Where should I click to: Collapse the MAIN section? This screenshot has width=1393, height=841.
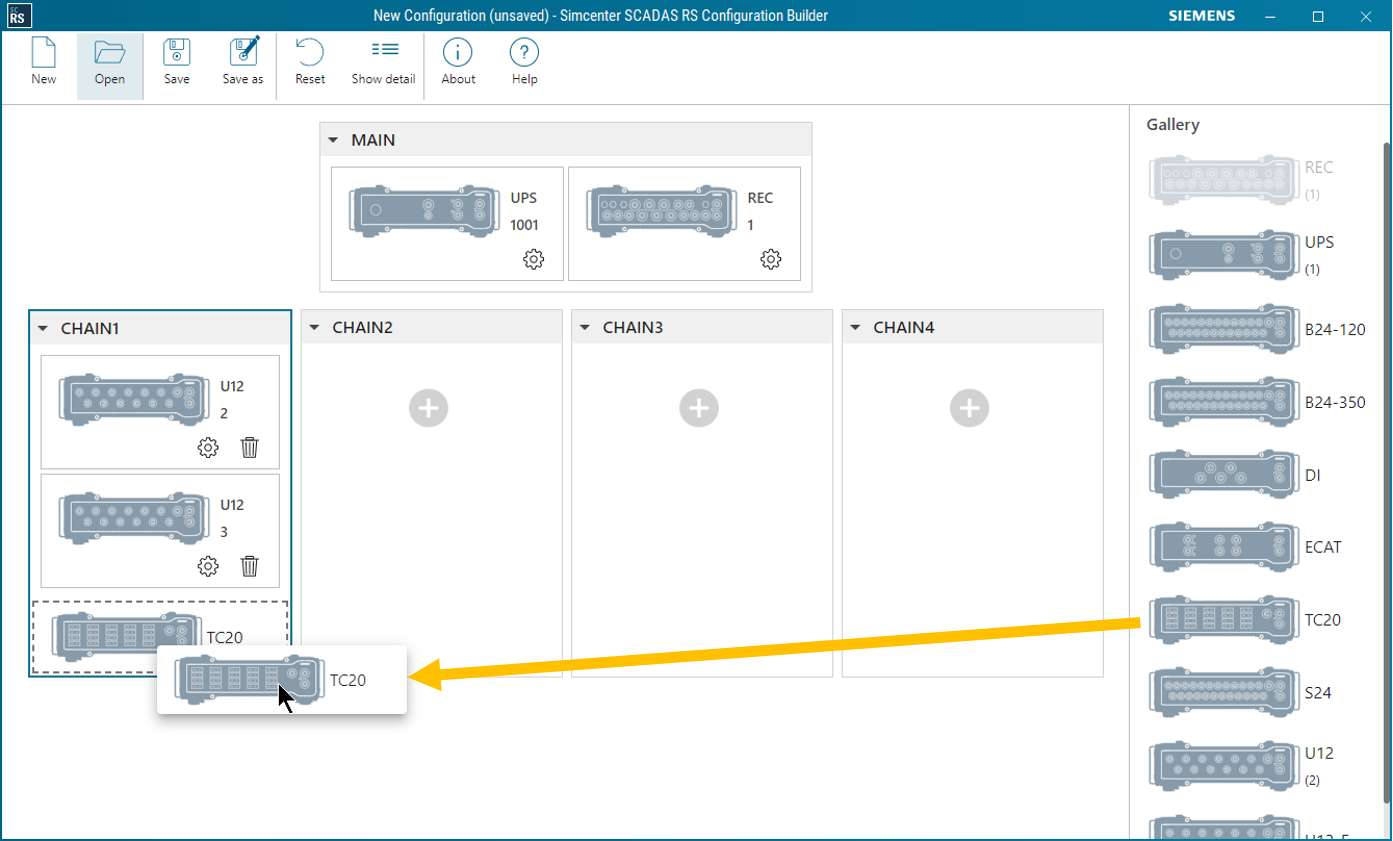[x=334, y=141]
